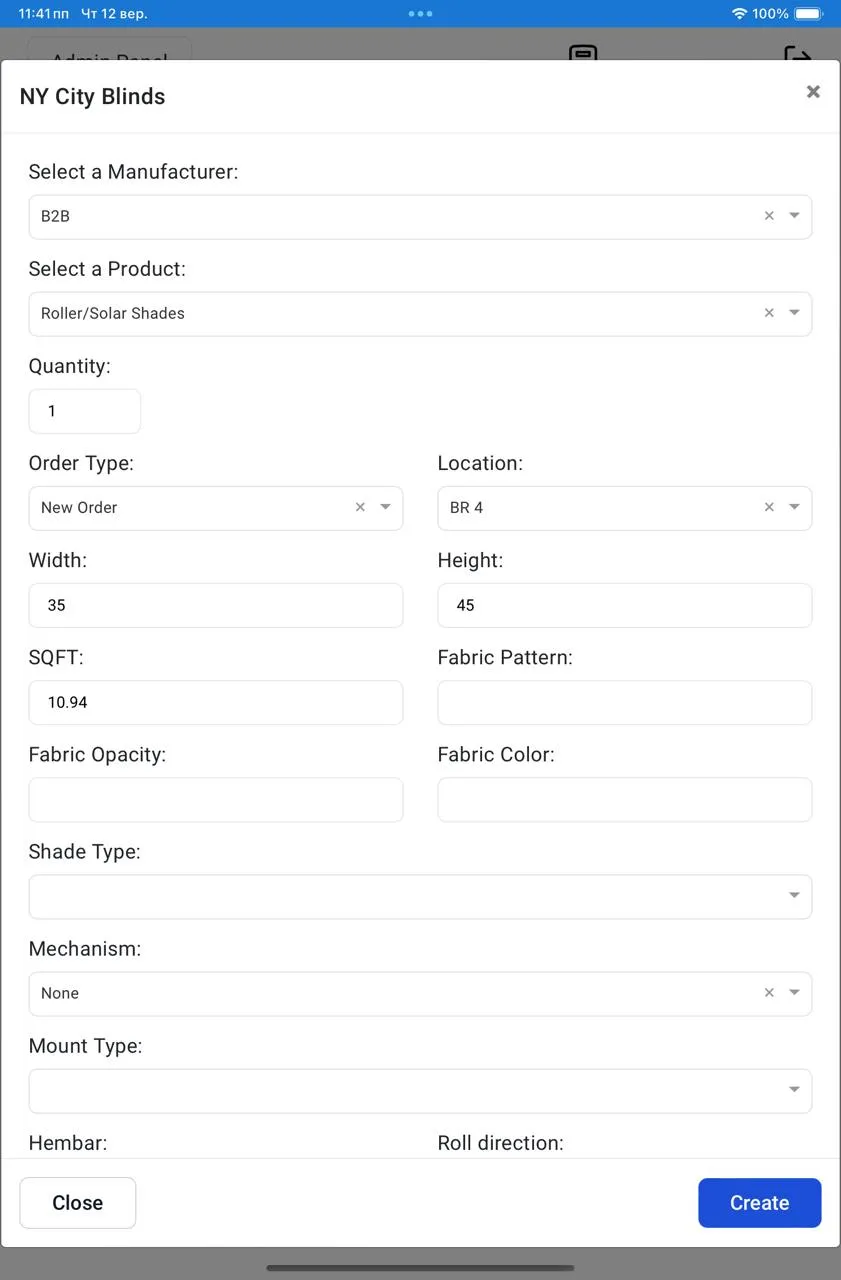
Task: Tap the three dots multitasking indicator
Action: [420, 14]
